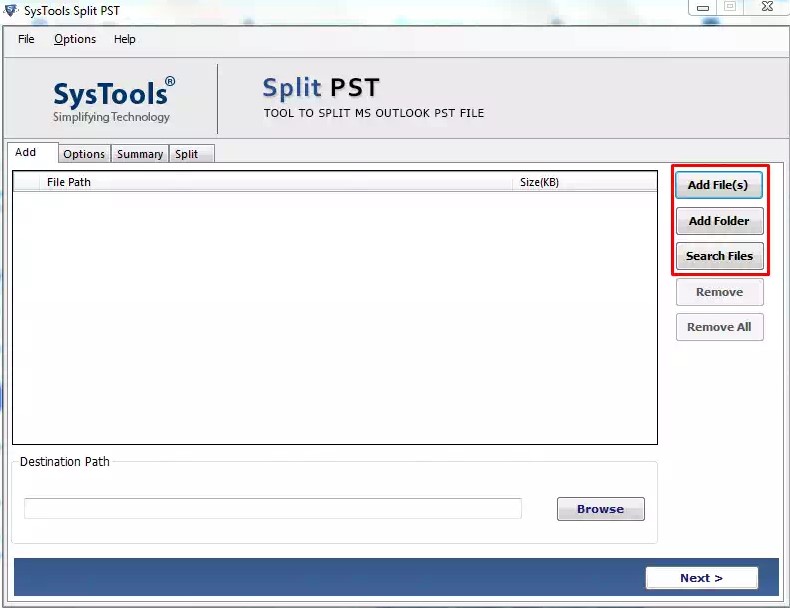Click the Remove All button
The image size is (790, 608).
[x=719, y=327]
